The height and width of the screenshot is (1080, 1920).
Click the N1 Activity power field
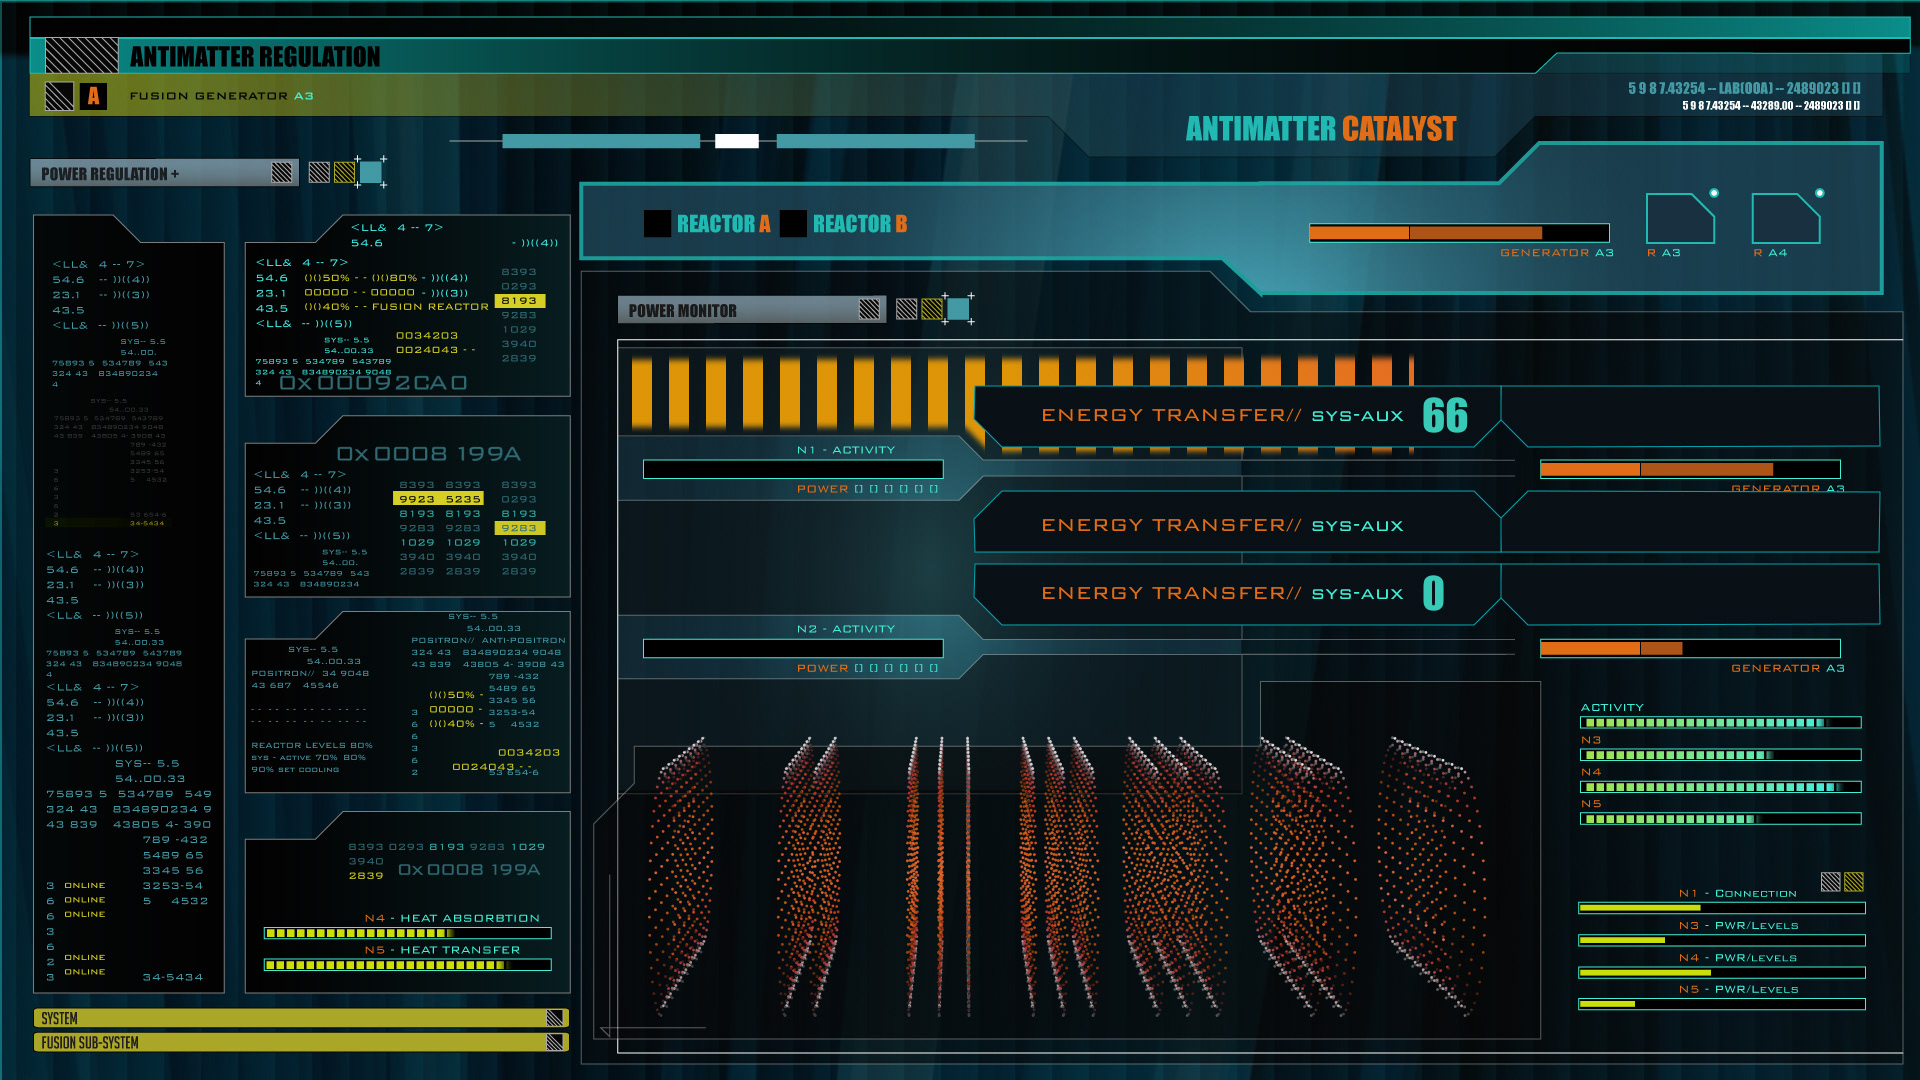(x=792, y=469)
